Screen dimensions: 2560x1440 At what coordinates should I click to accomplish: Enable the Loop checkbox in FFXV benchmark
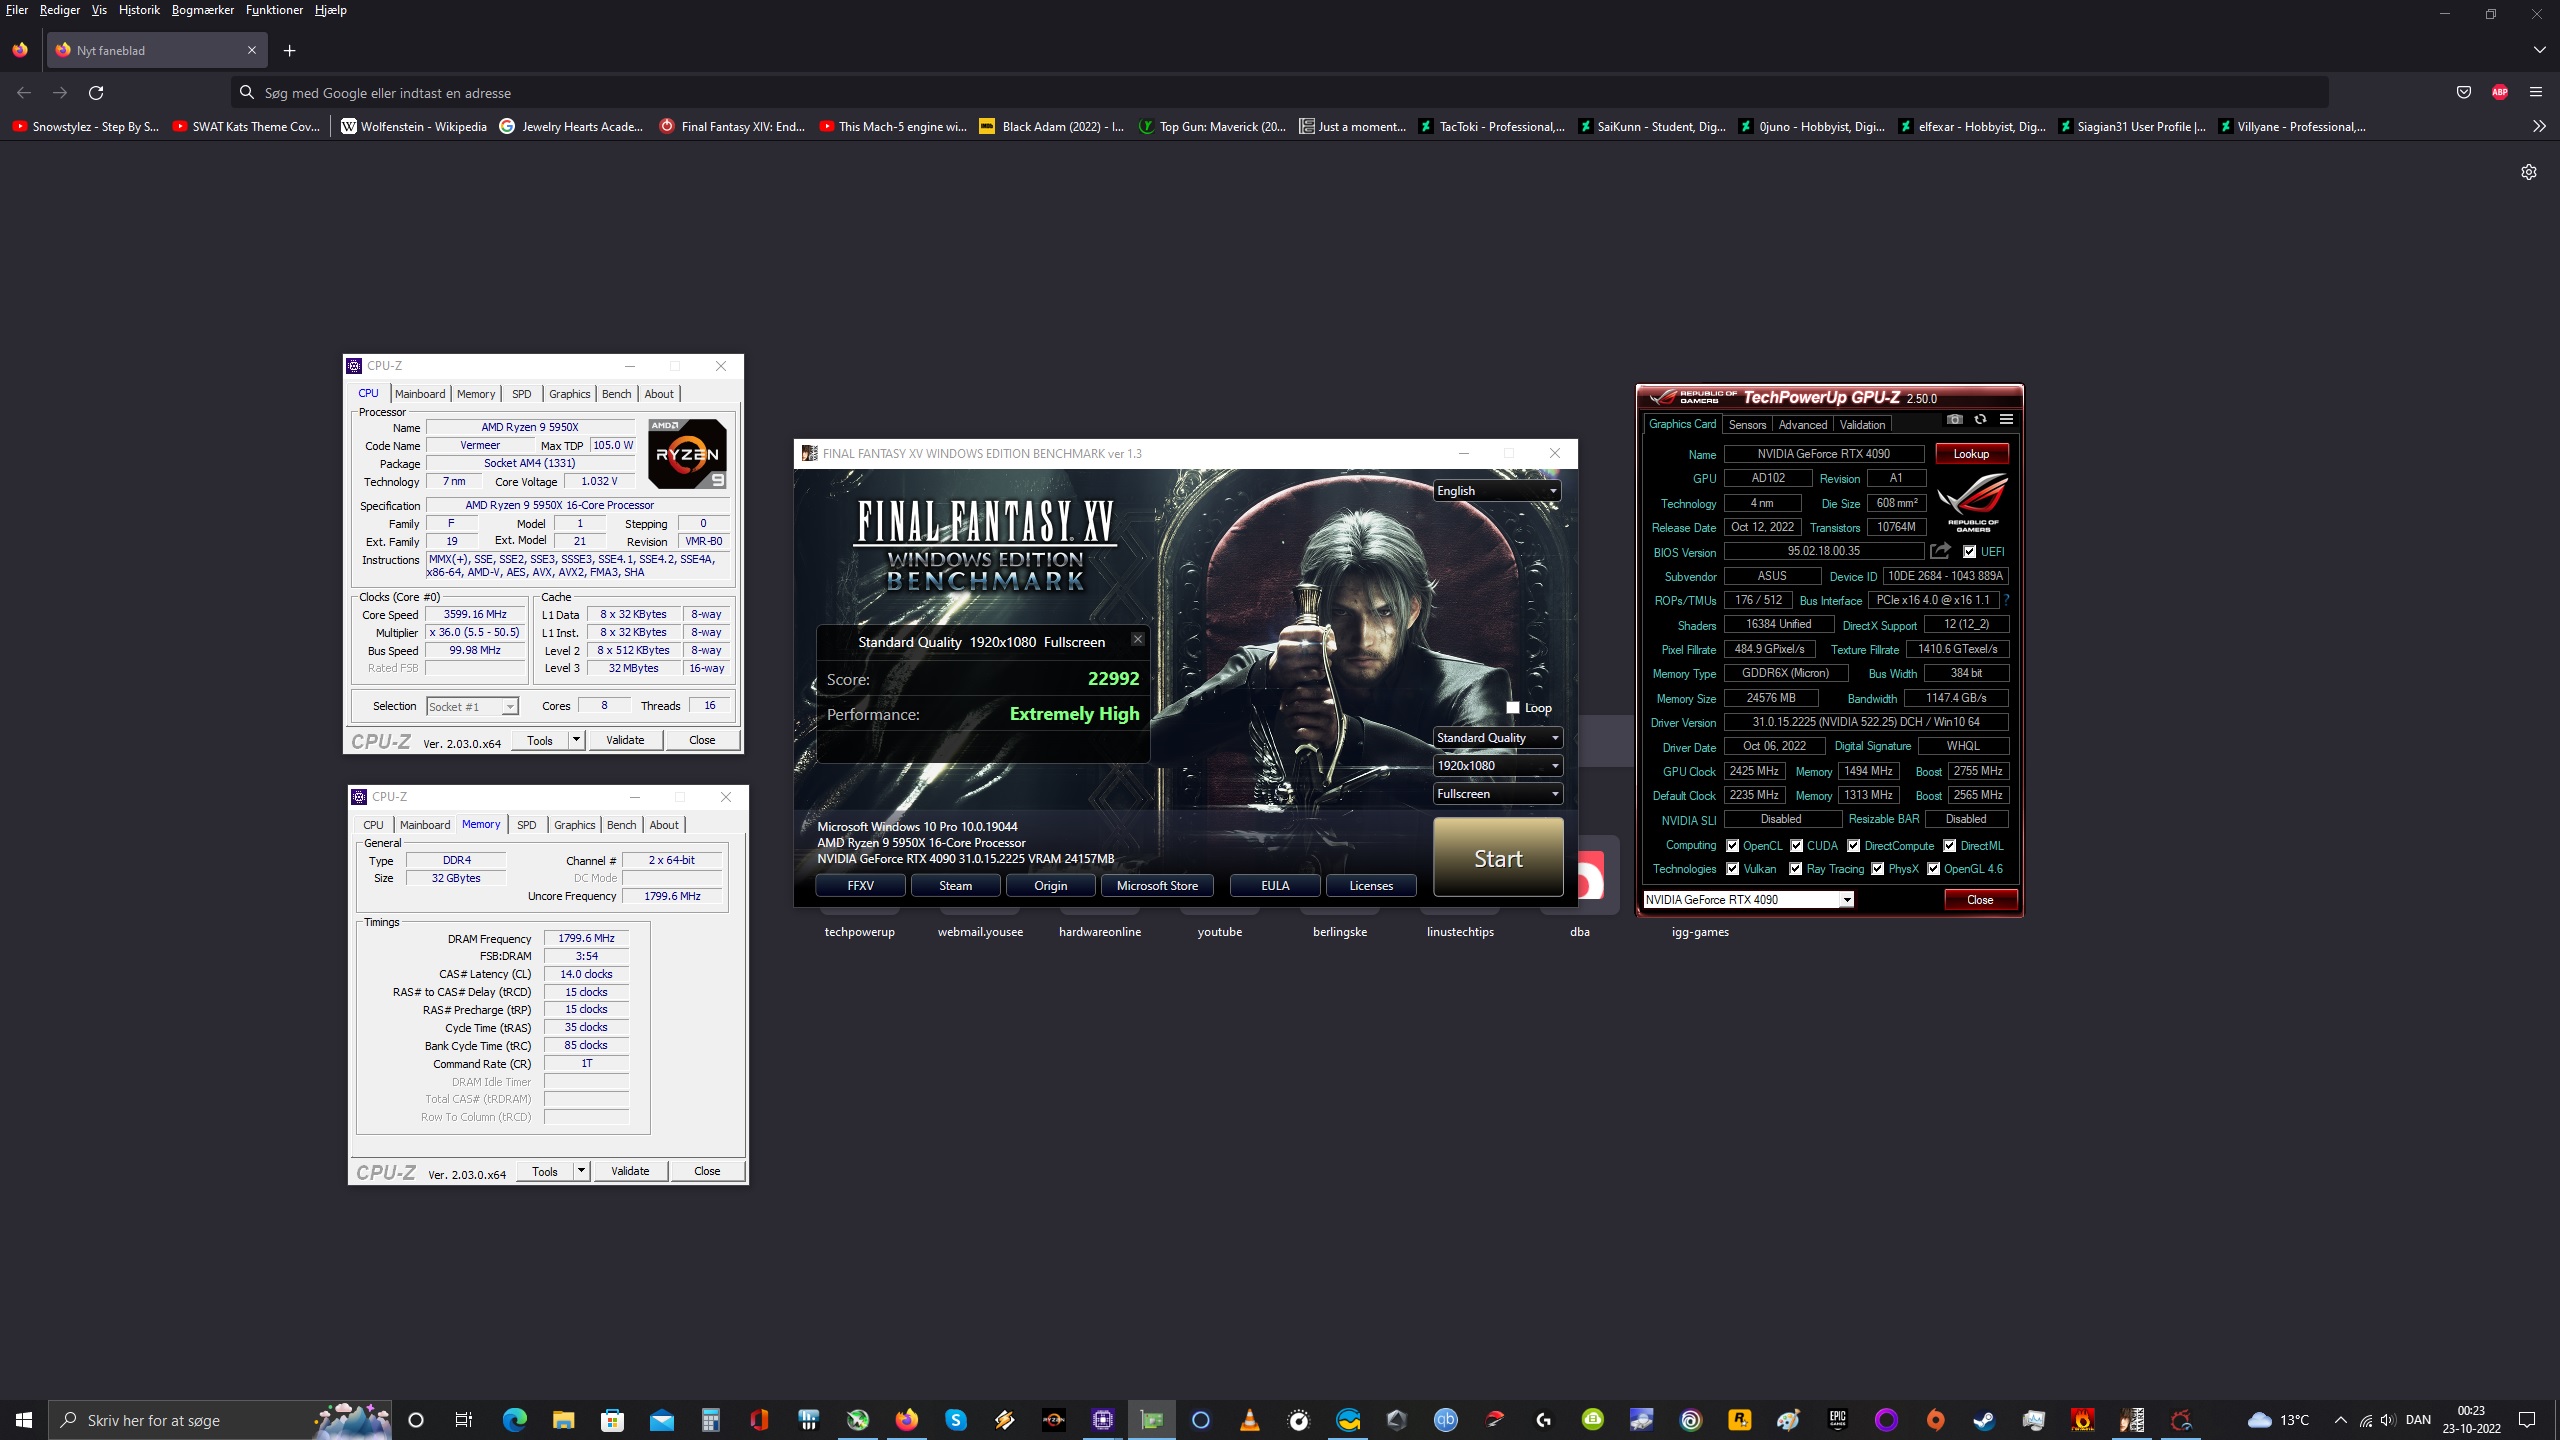click(1513, 707)
